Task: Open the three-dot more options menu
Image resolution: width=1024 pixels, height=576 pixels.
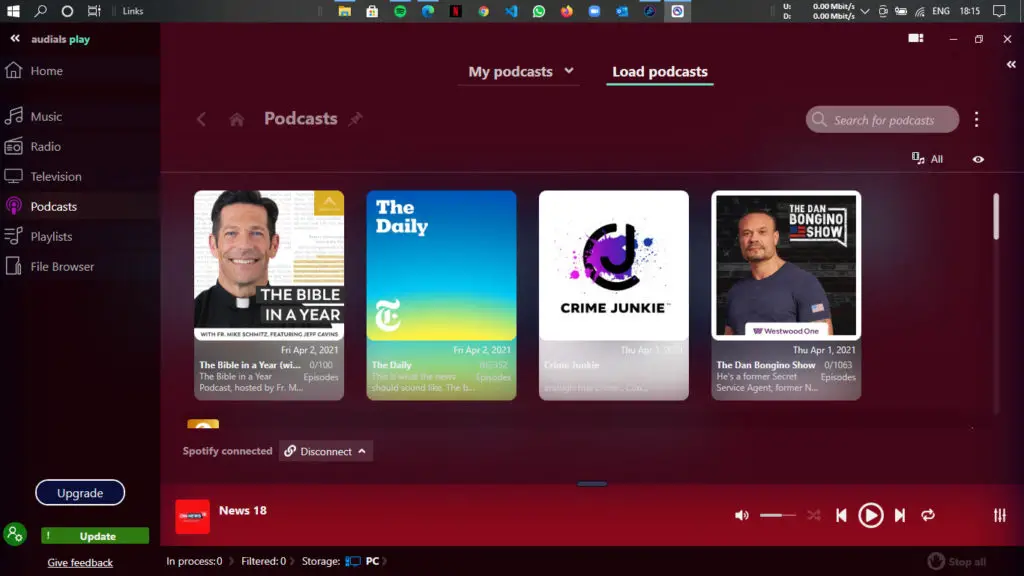Action: pyautogui.click(x=976, y=120)
